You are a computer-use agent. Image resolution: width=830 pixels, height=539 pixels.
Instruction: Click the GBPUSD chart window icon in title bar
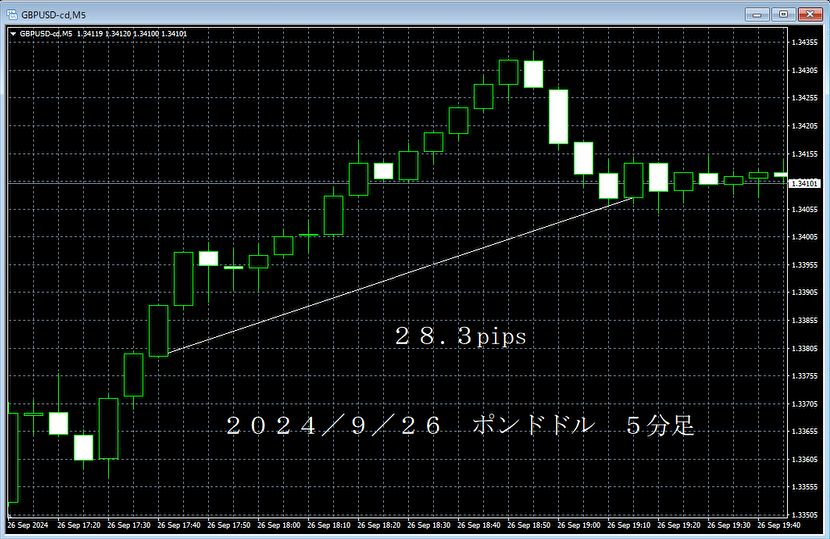12,14
